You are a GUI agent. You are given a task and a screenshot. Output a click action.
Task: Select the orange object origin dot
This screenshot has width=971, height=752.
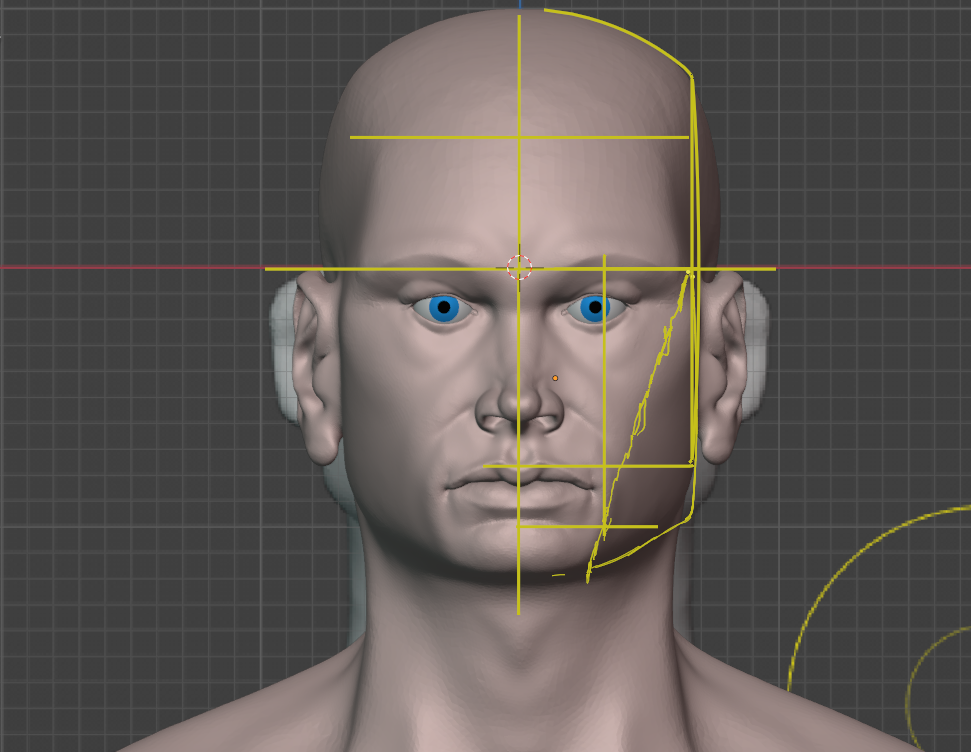point(554,379)
